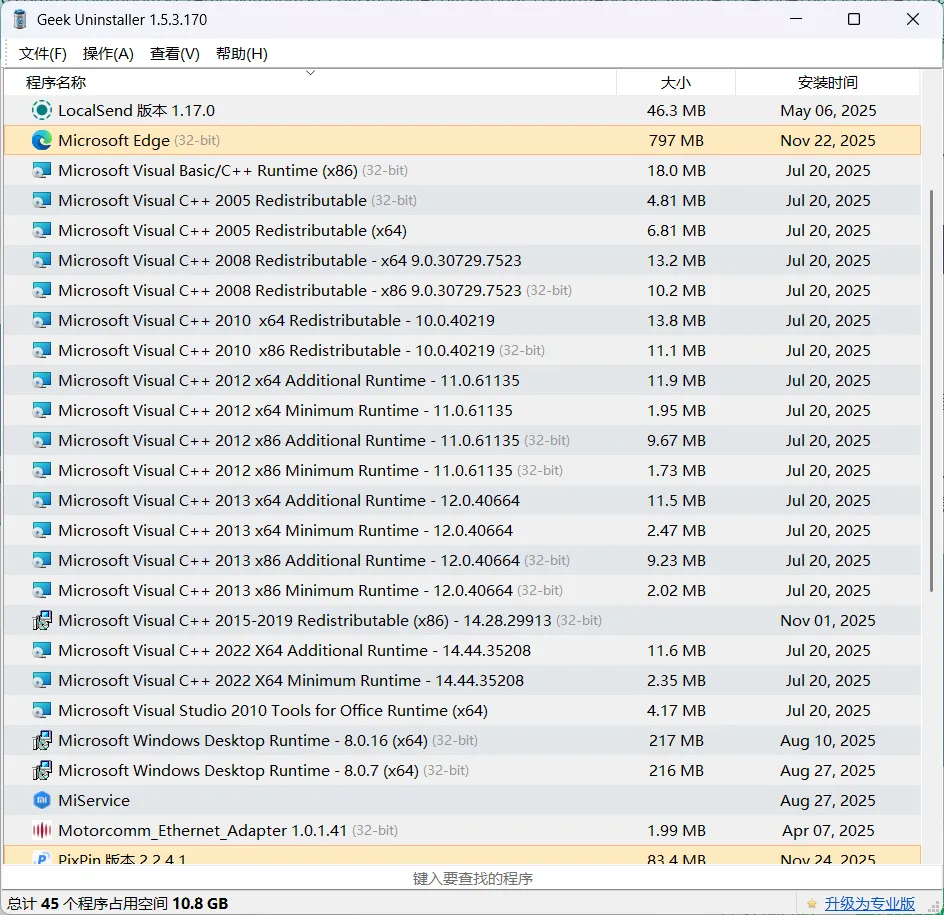This screenshot has height=915, width=944.
Task: Click the 797 MB size cell
Action: click(x=676, y=140)
